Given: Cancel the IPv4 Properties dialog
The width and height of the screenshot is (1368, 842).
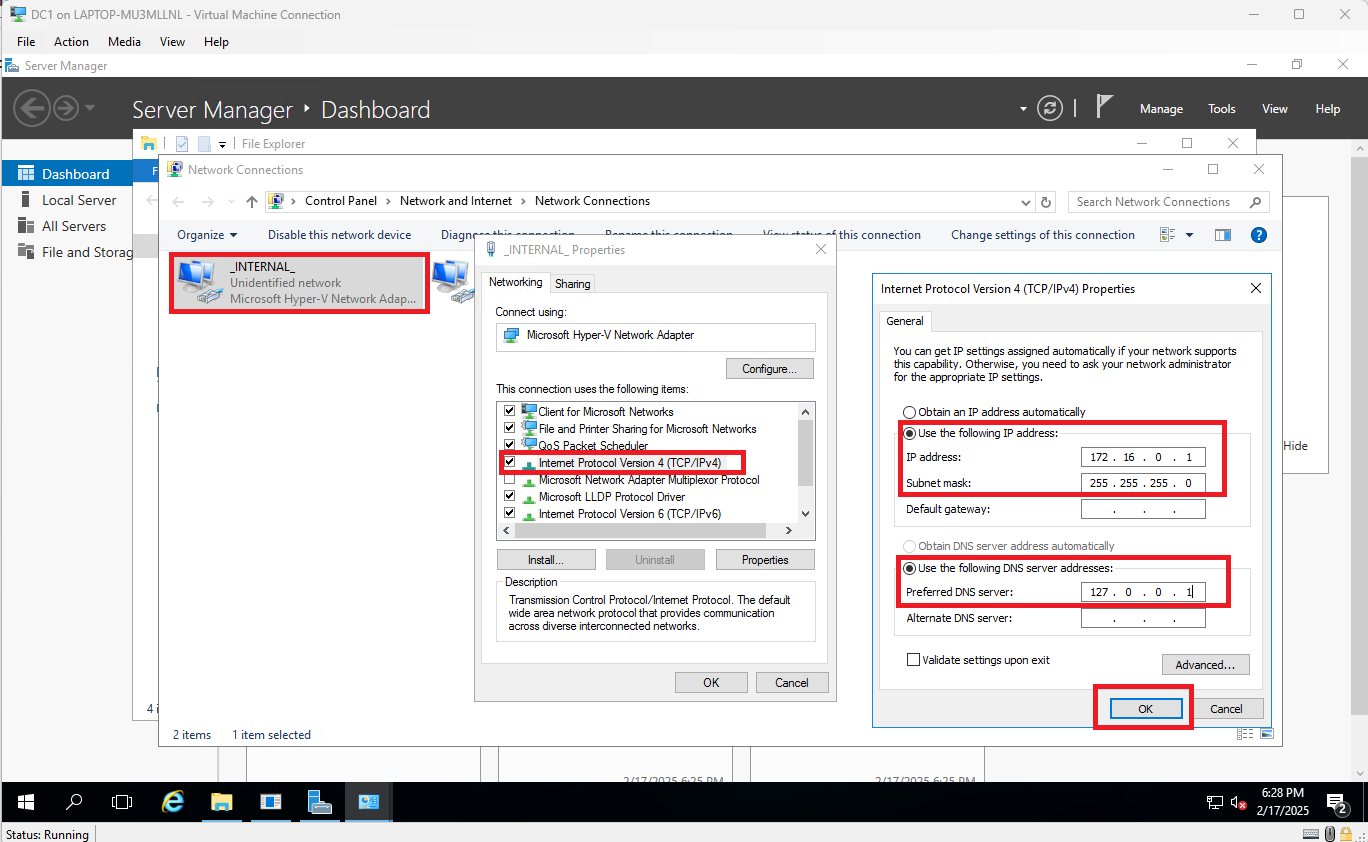Looking at the screenshot, I should pyautogui.click(x=1226, y=709).
